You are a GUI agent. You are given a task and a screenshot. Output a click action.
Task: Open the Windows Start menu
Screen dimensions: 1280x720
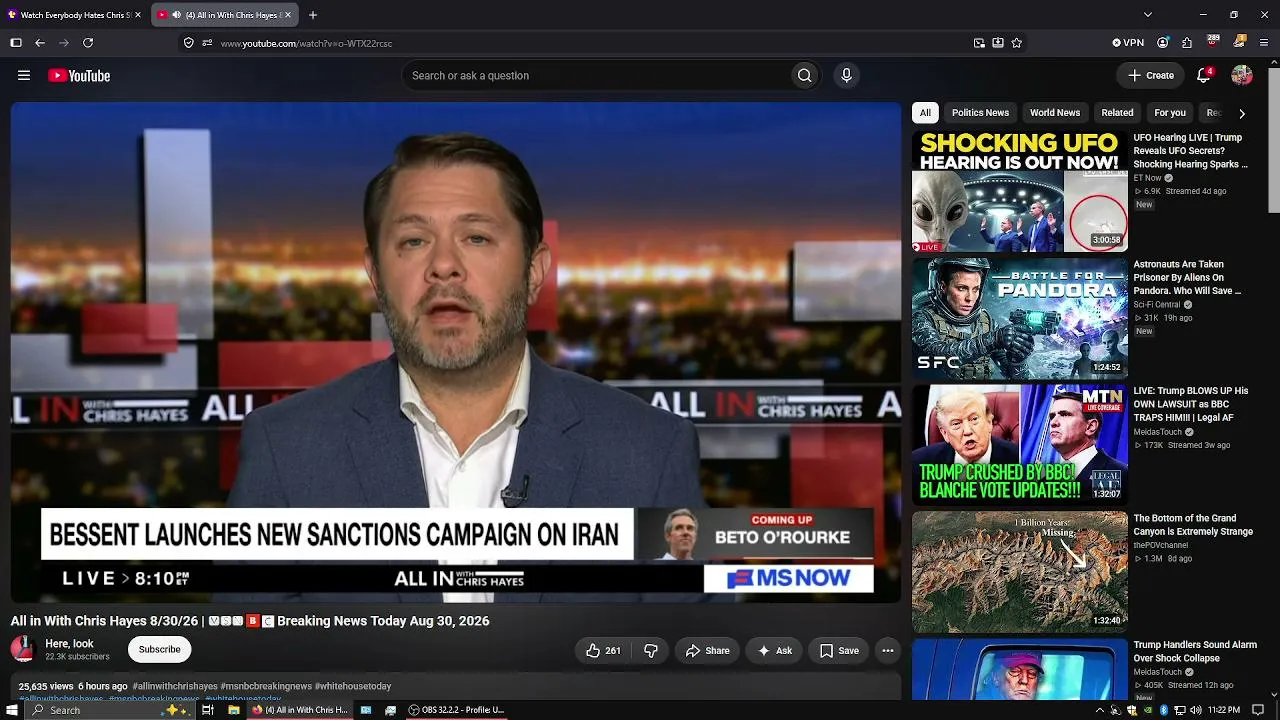coord(12,710)
